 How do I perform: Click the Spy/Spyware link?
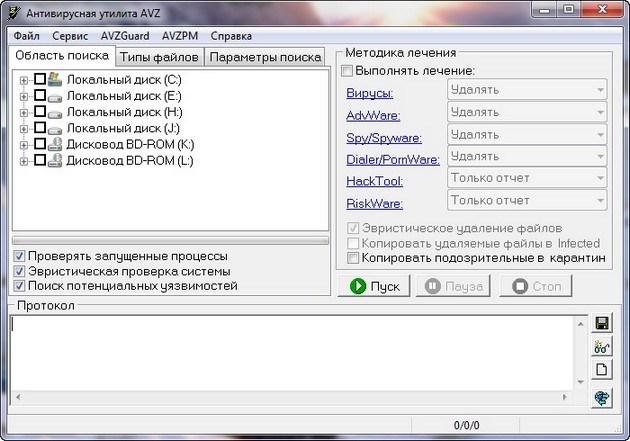coord(384,138)
